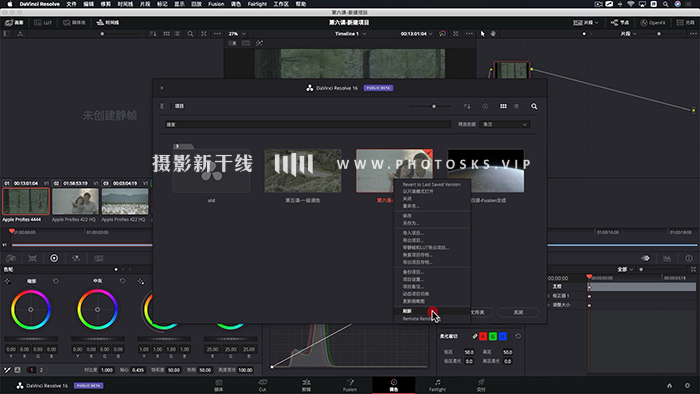700x394 pixels.
Task: Click the search icon in the gallery toolbar
Action: coord(190,33)
